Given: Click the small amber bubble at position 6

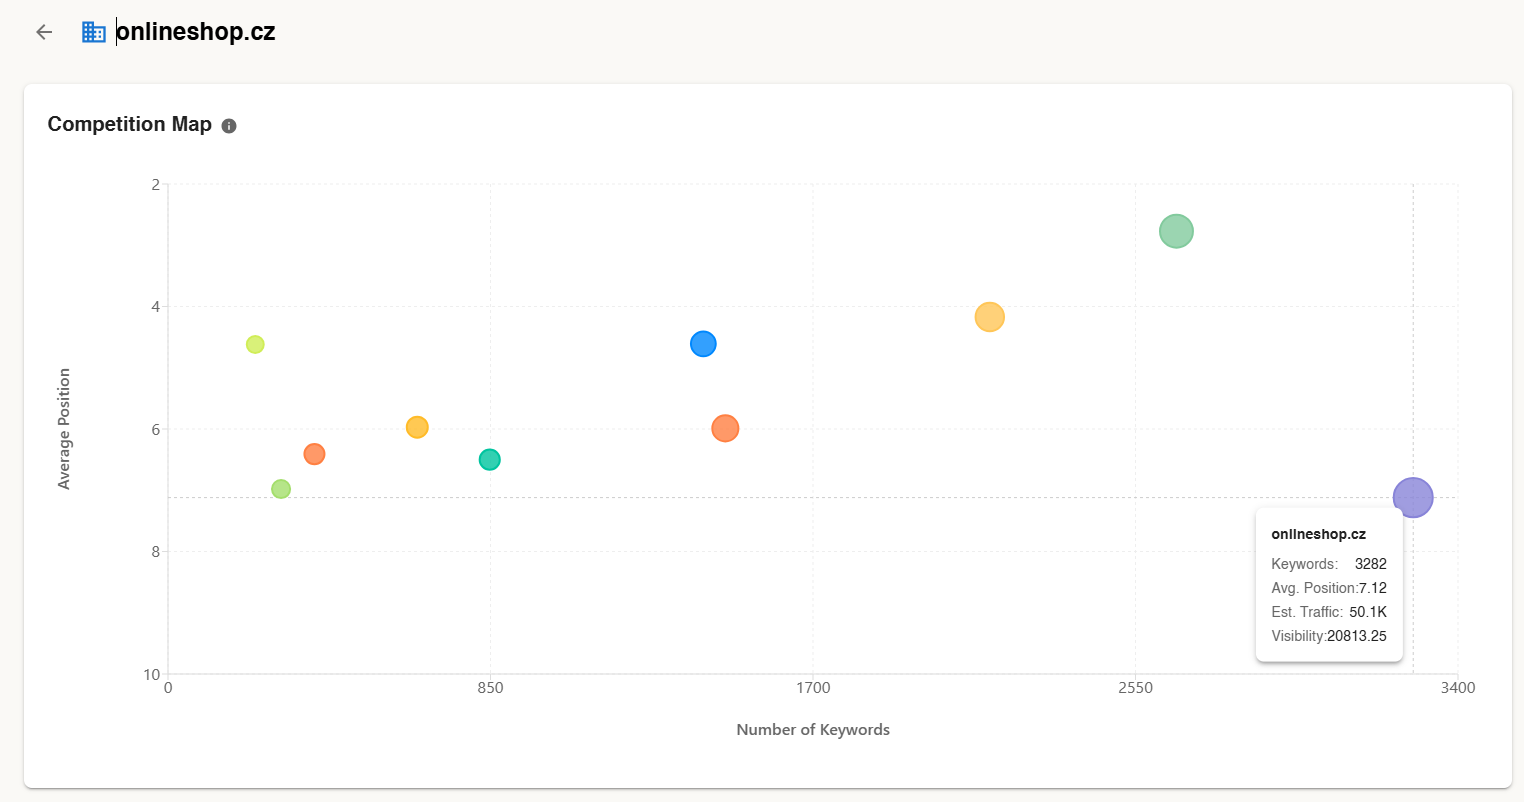Looking at the screenshot, I should 417,427.
